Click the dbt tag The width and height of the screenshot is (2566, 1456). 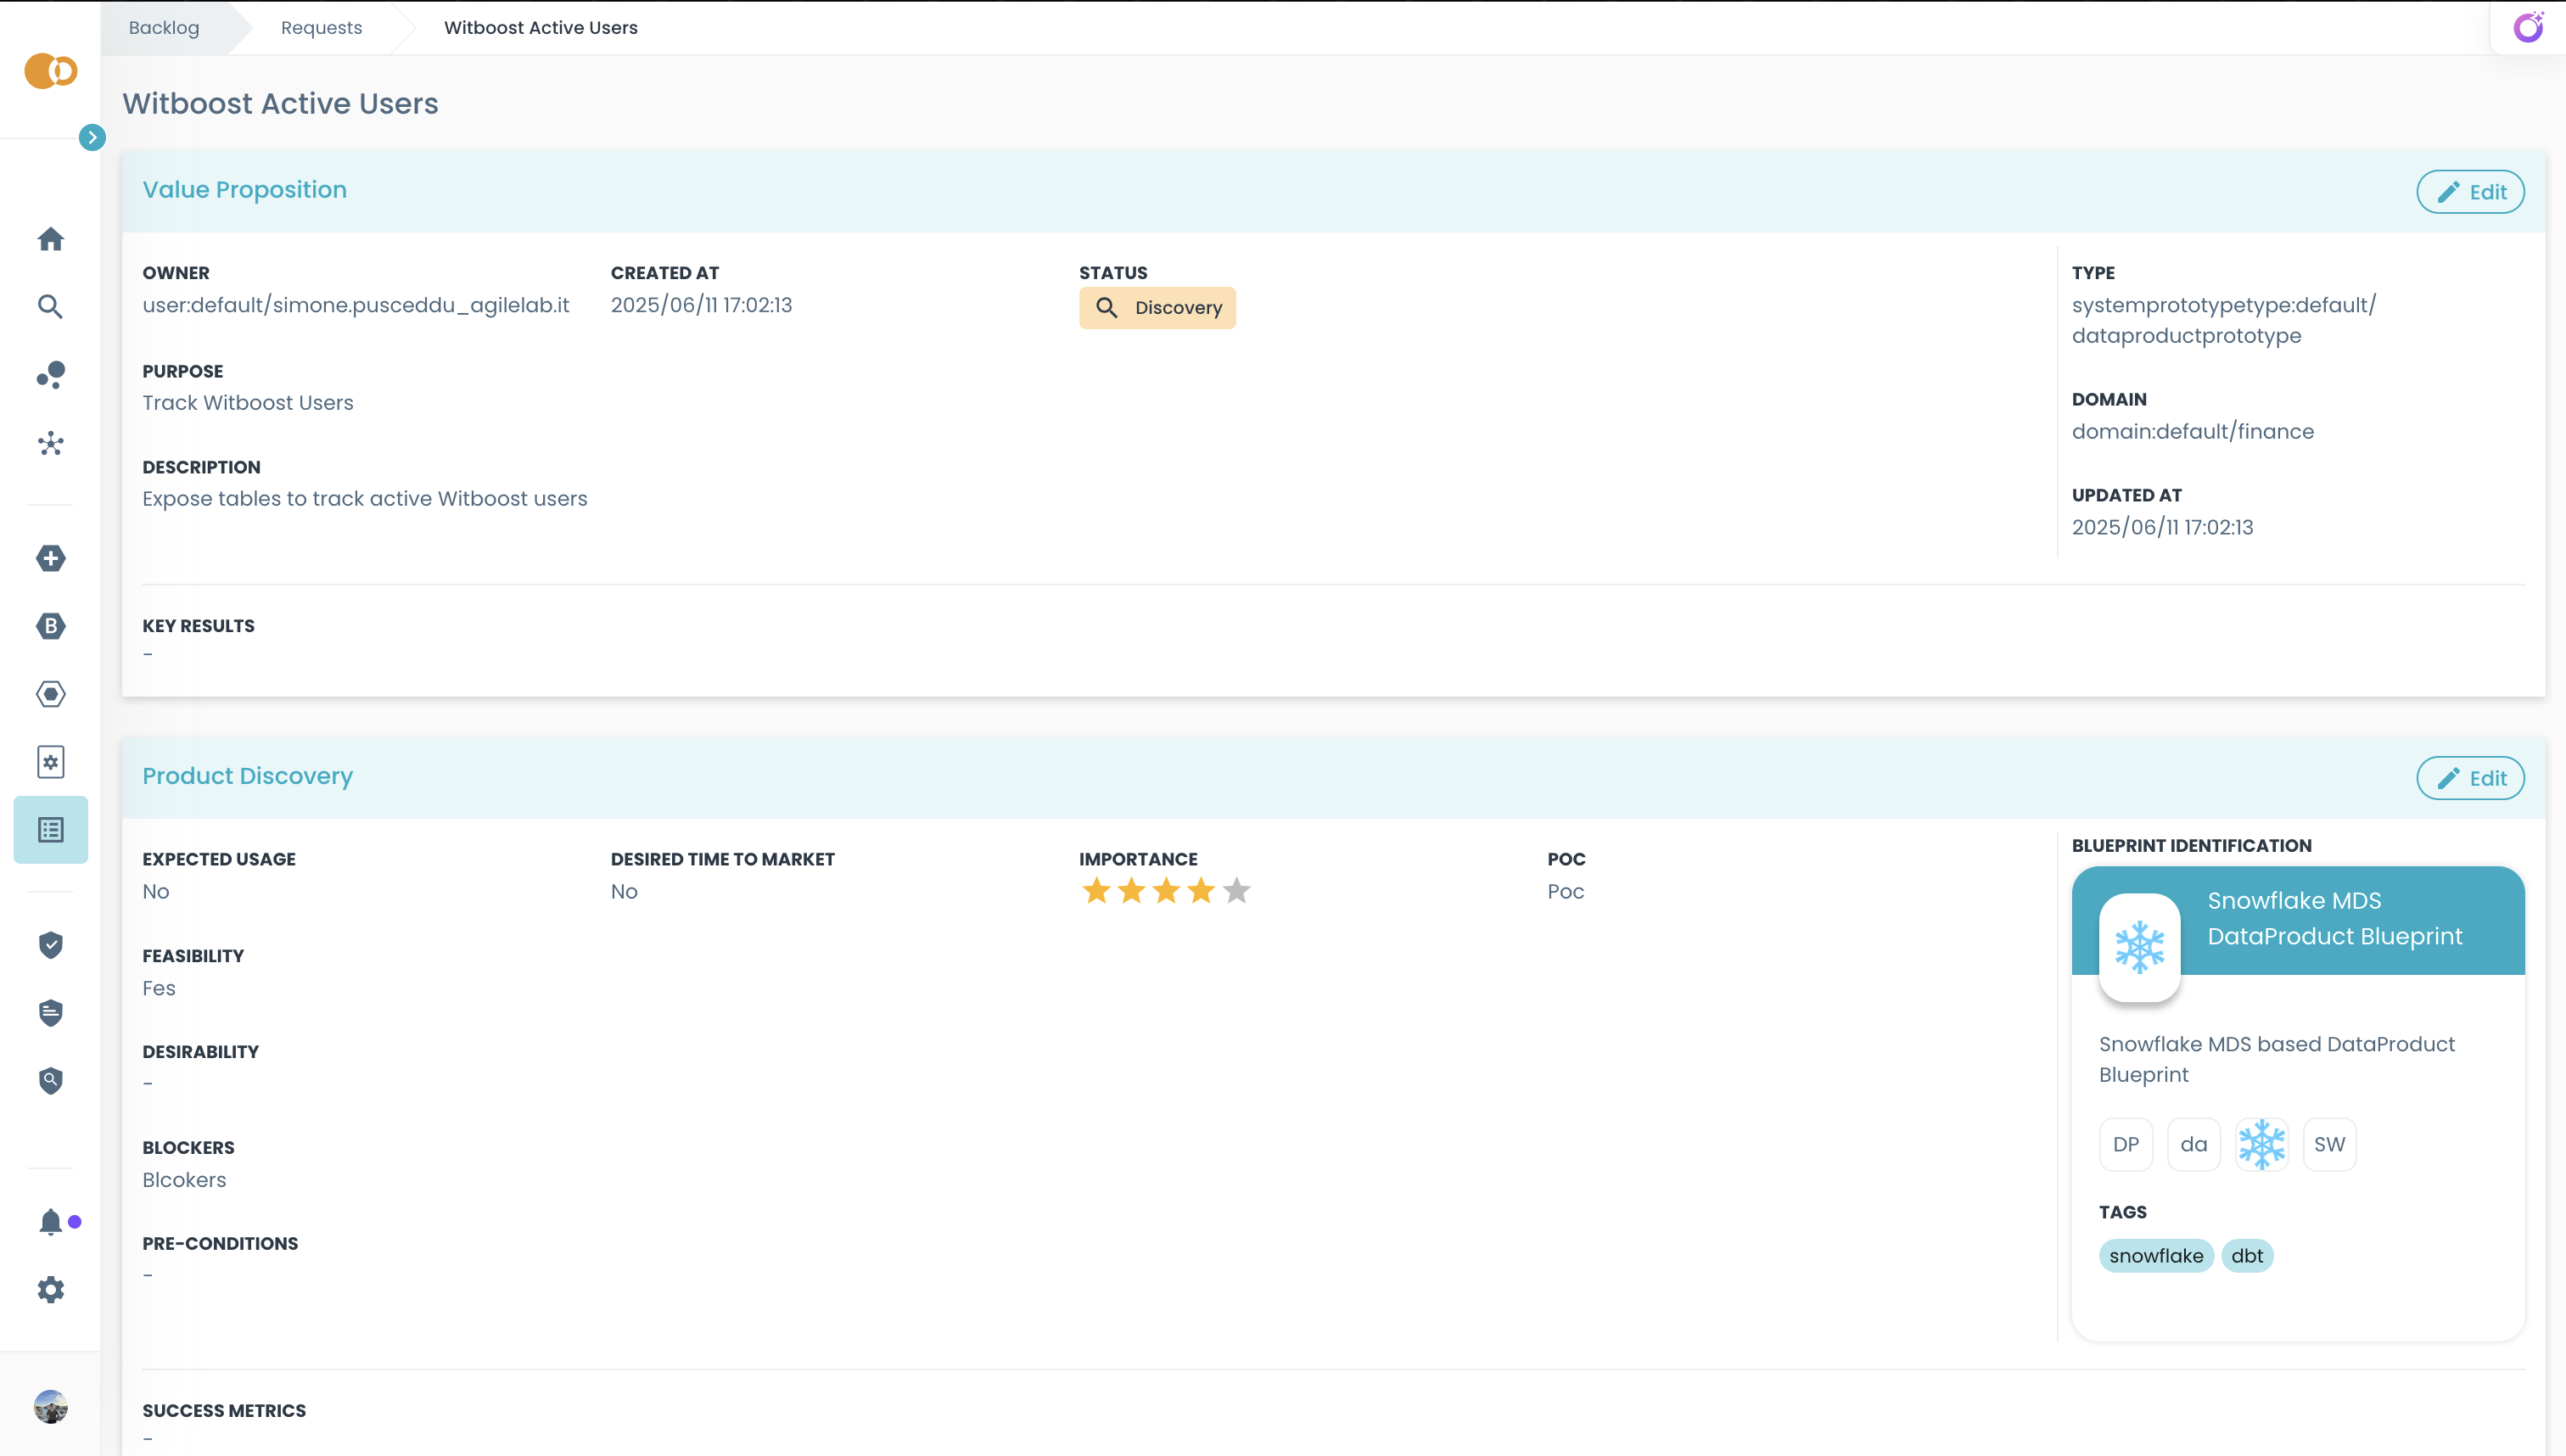click(x=2247, y=1256)
